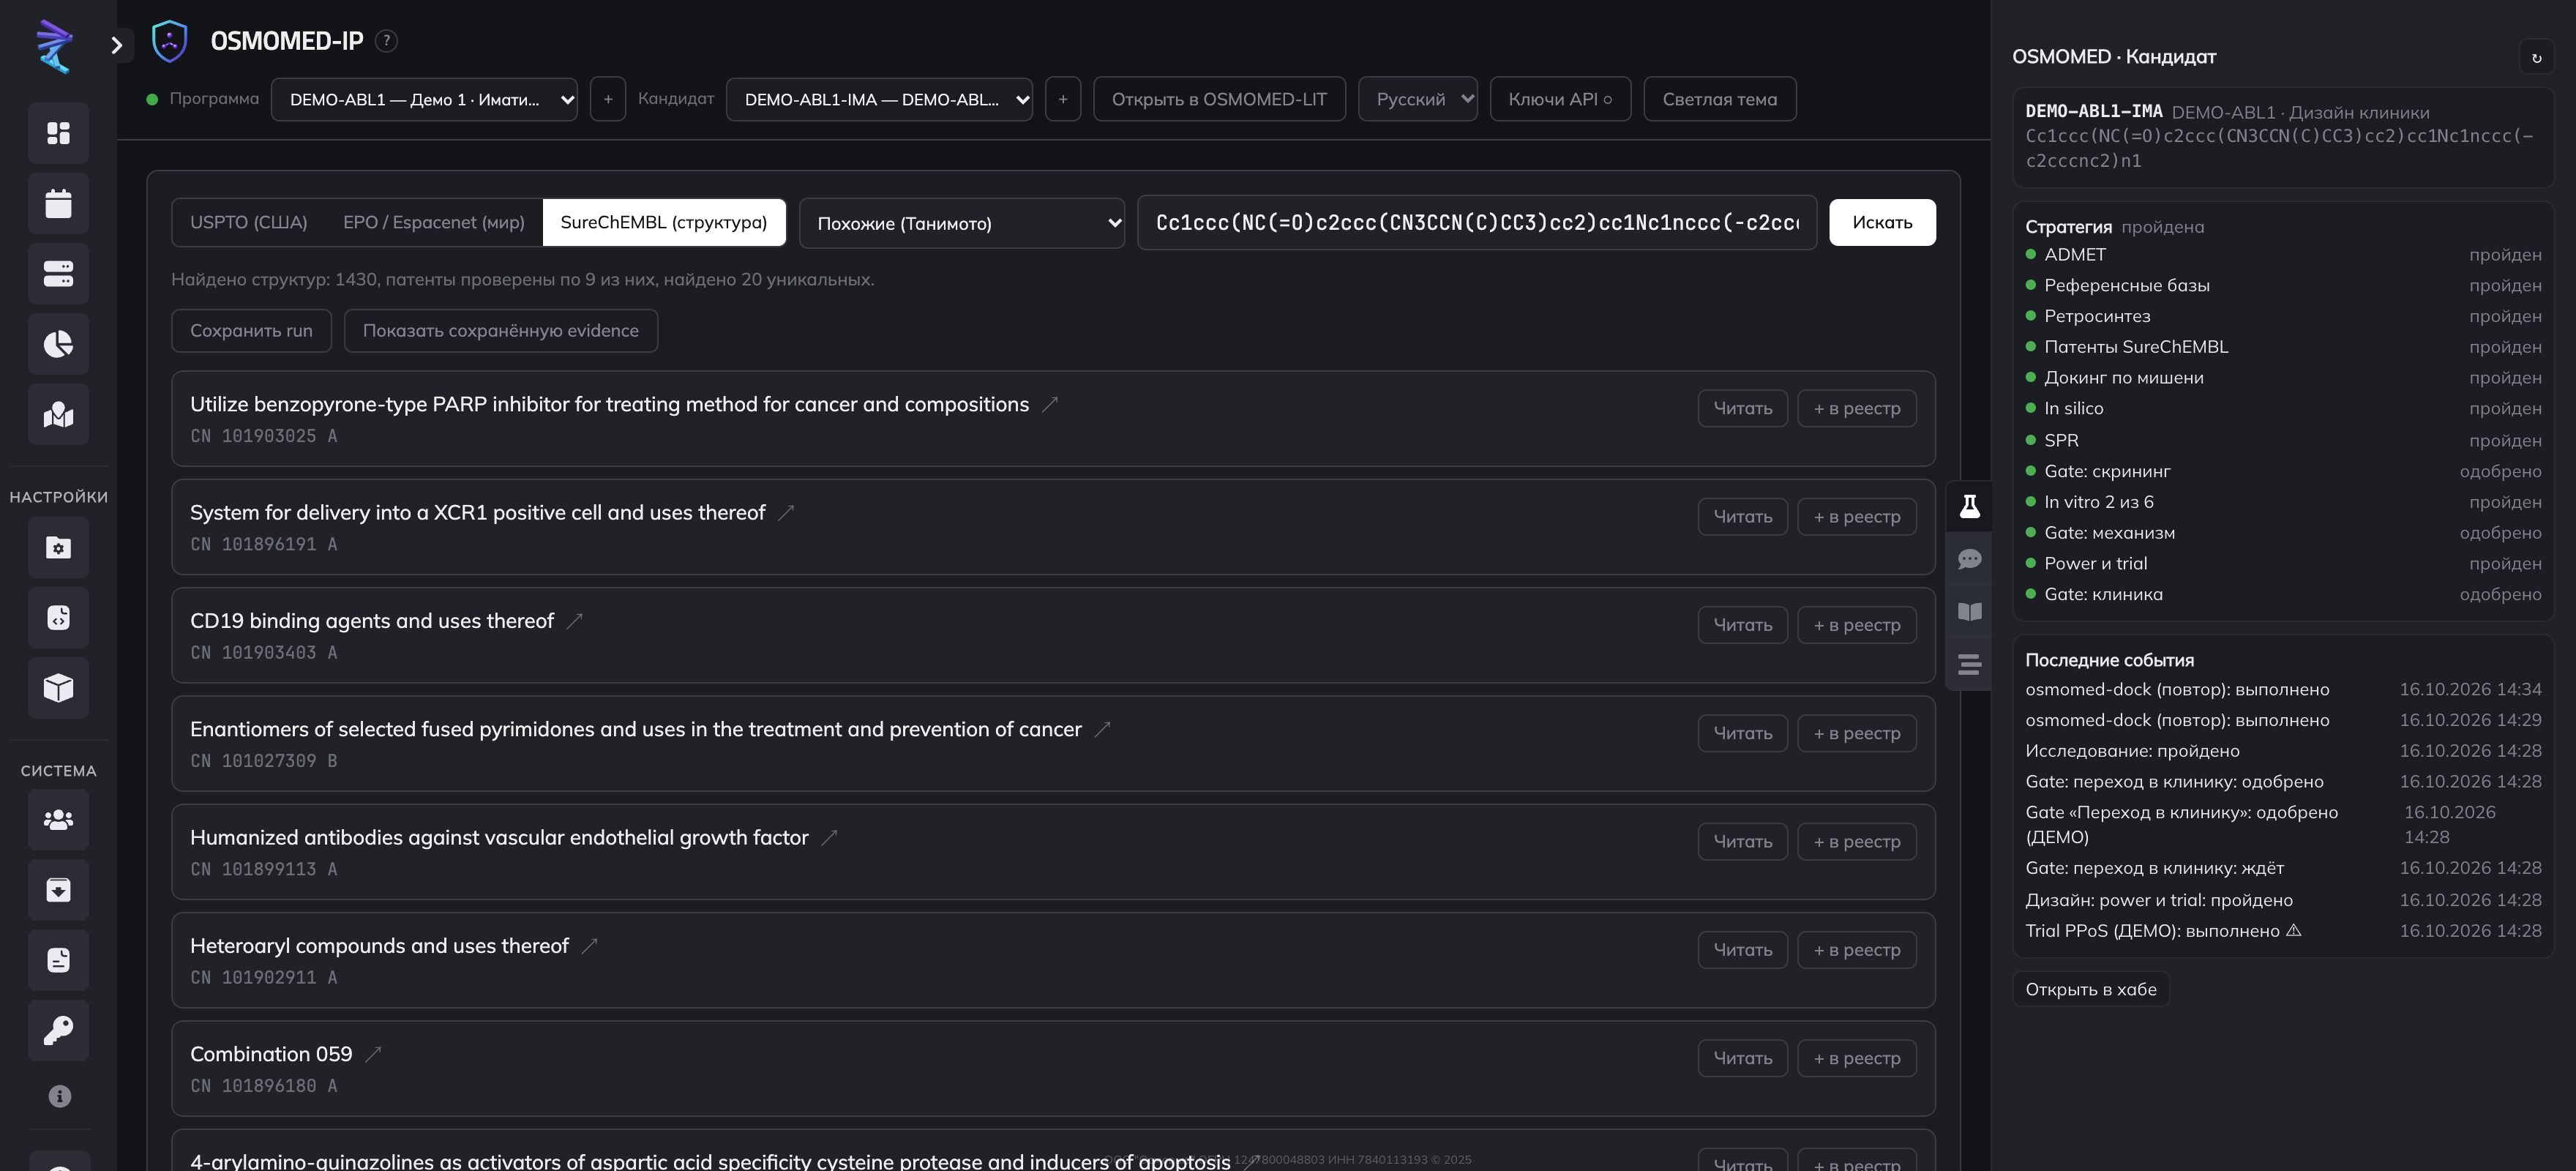Viewport: 2576px width, 1171px height.
Task: Click Сохранить run button
Action: (251, 331)
